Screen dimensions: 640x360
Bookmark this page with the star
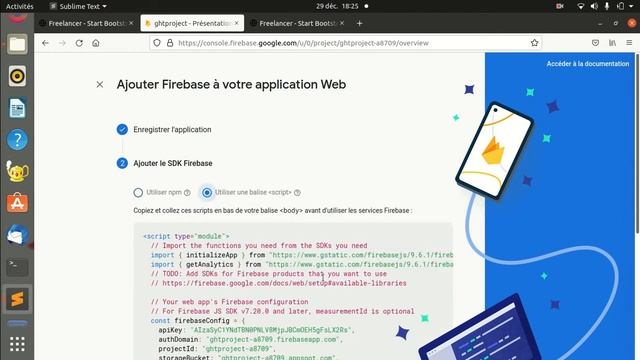click(534, 43)
